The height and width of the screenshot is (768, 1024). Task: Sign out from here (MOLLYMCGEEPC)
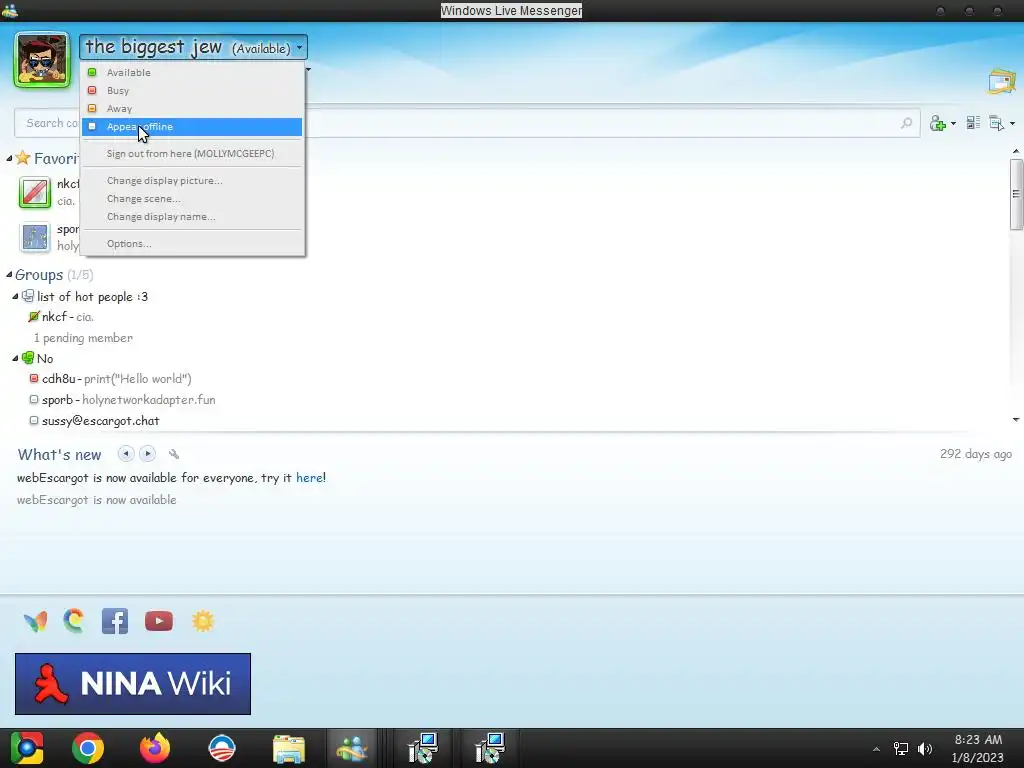[x=192, y=153]
